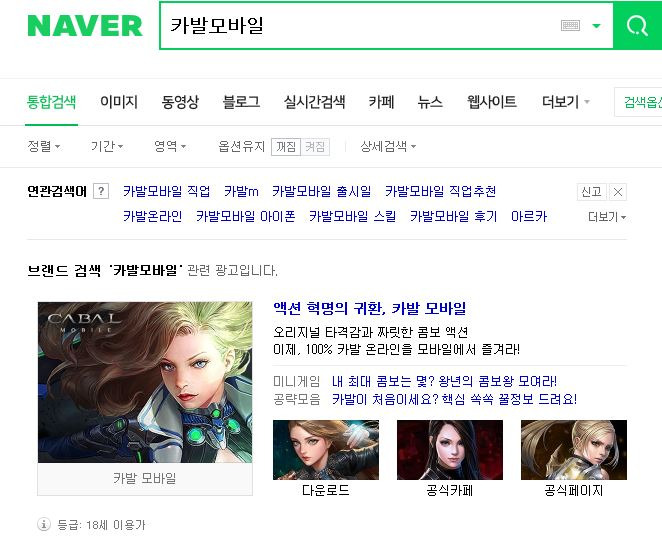Open related search 카발모바일 아이폰
Viewport: 662px width, 548px height.
click(246, 217)
